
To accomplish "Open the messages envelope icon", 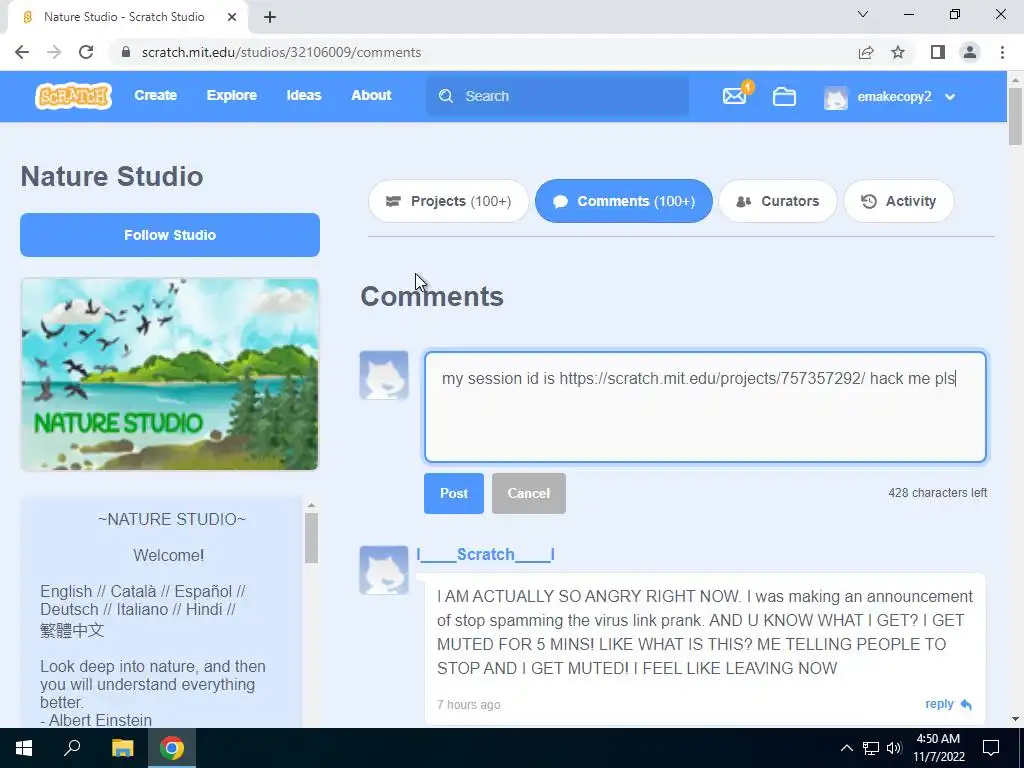I will click(x=735, y=96).
